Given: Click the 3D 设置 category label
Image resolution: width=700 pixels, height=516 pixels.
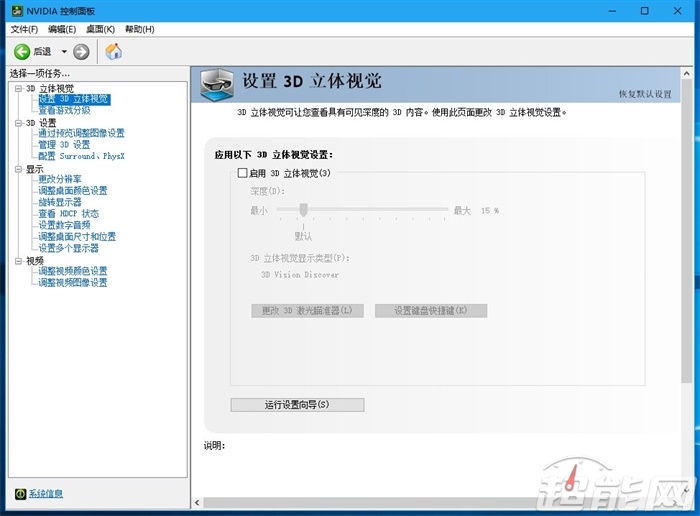Looking at the screenshot, I should pos(41,123).
